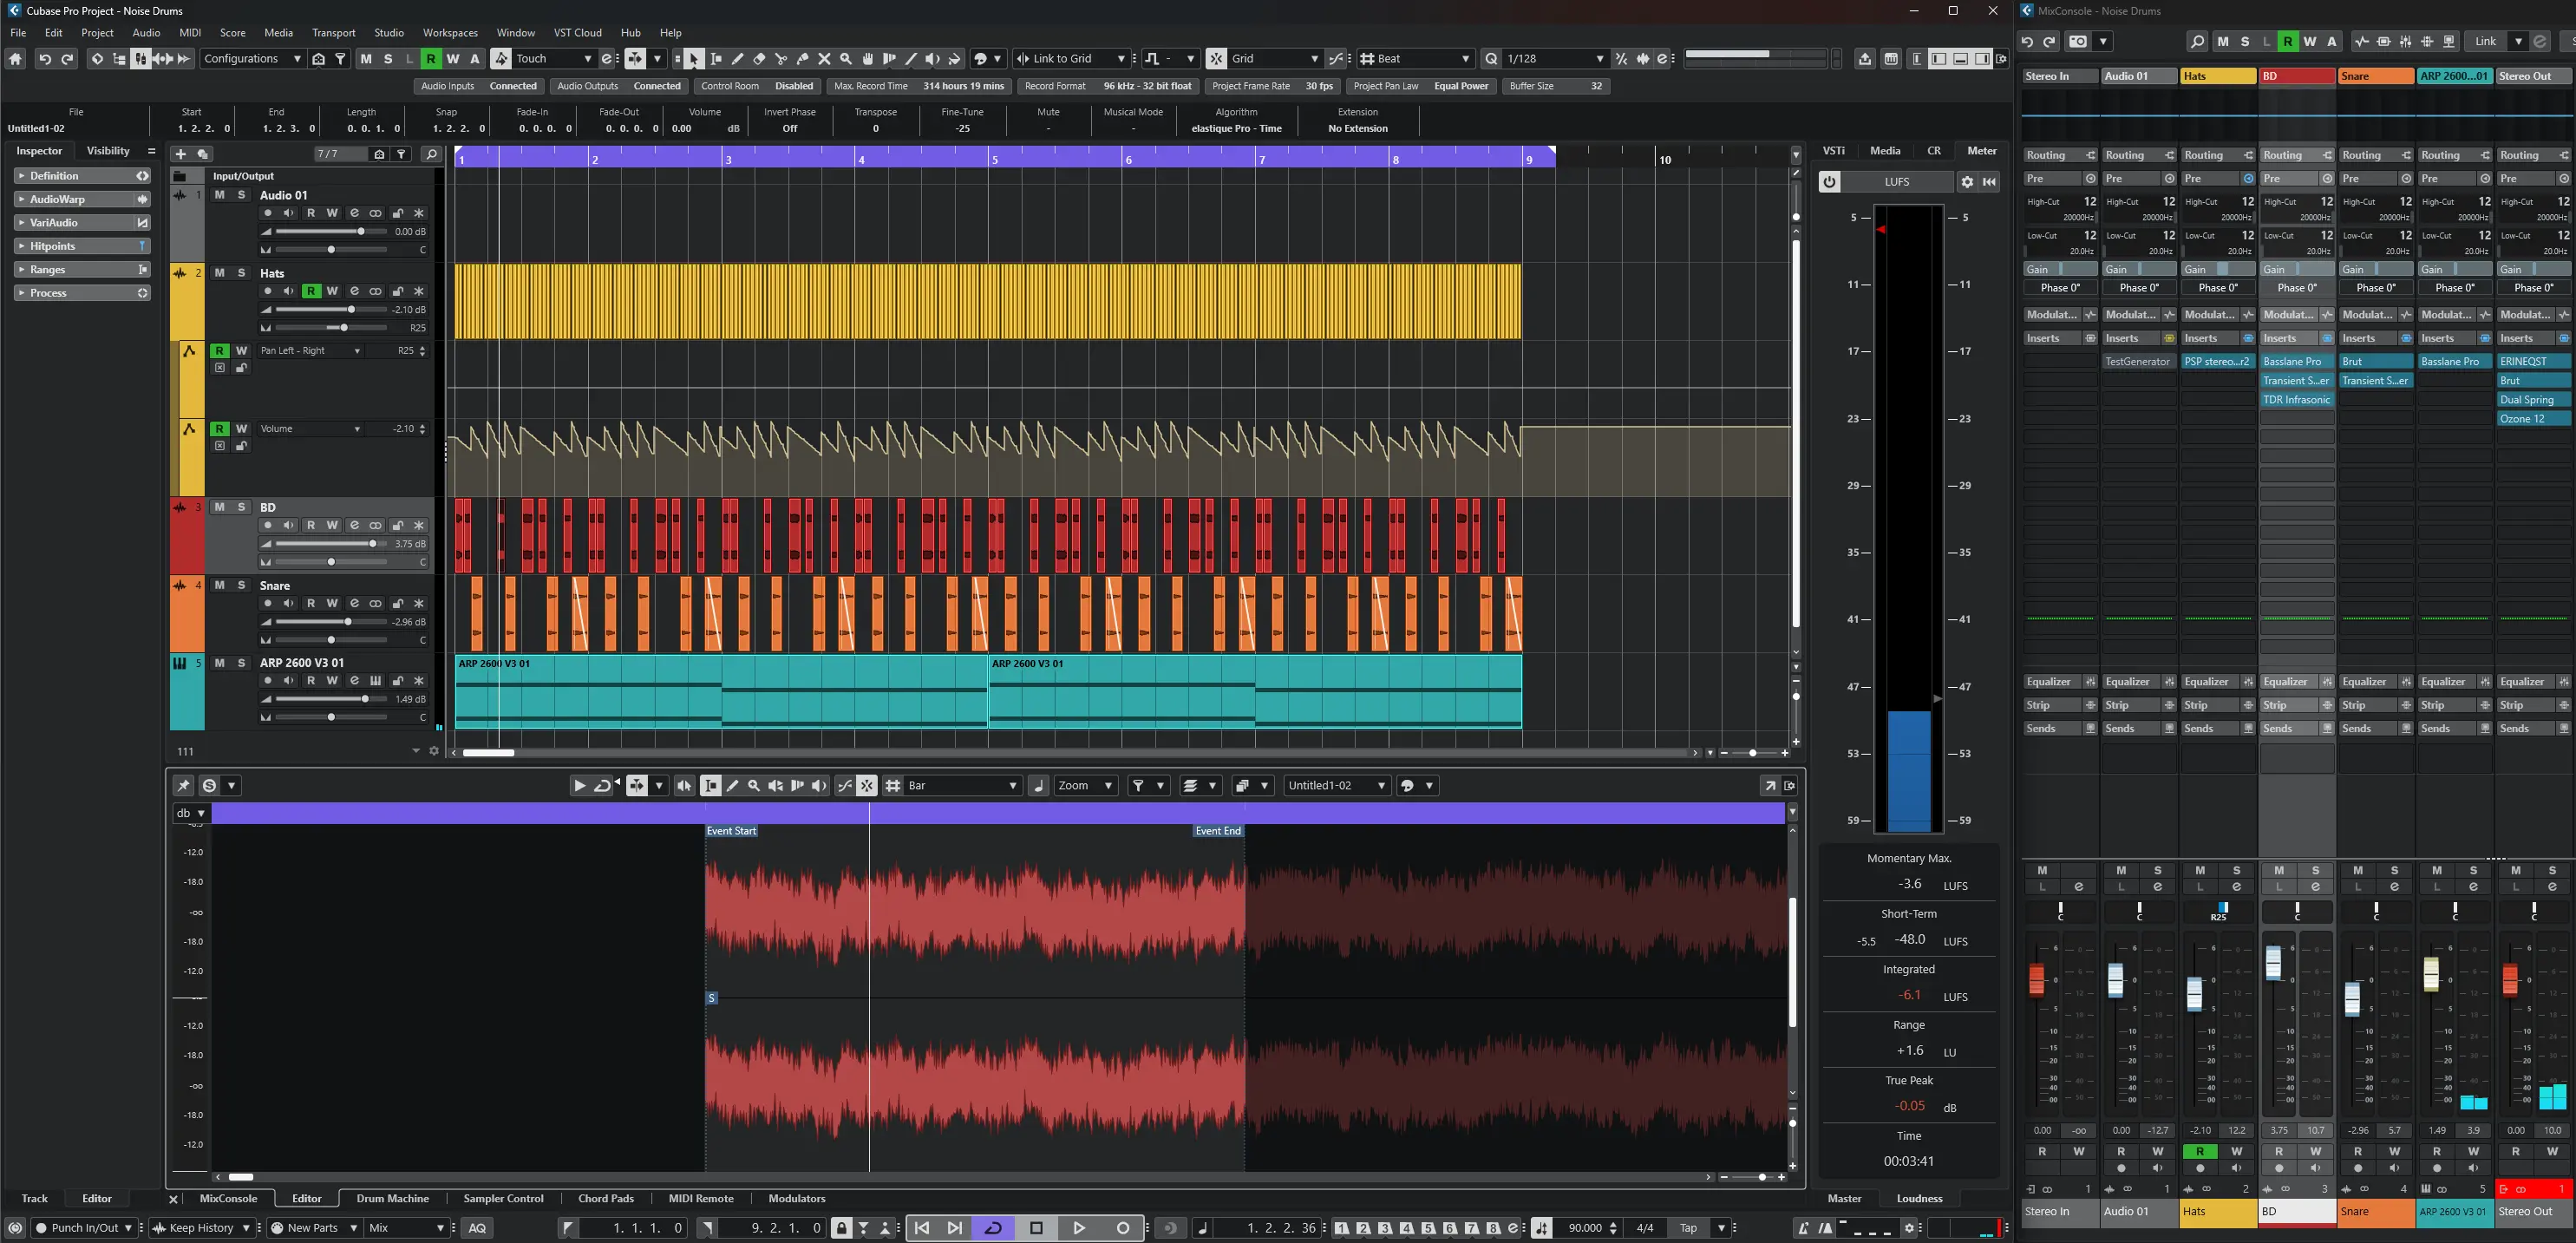Pick the Erase tool
Image resolution: width=2576 pixels, height=1243 pixels.
(x=759, y=59)
